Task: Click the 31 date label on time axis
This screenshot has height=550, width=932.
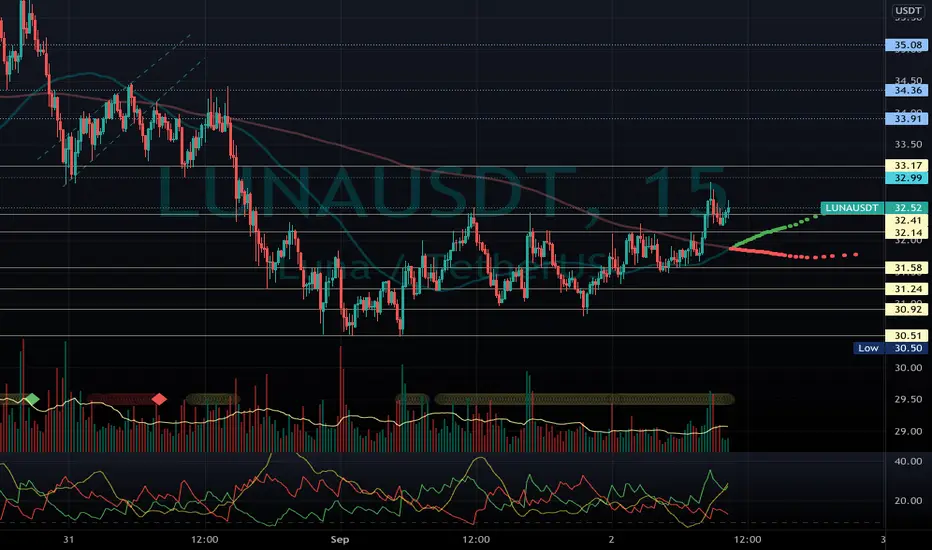Action: [69, 540]
